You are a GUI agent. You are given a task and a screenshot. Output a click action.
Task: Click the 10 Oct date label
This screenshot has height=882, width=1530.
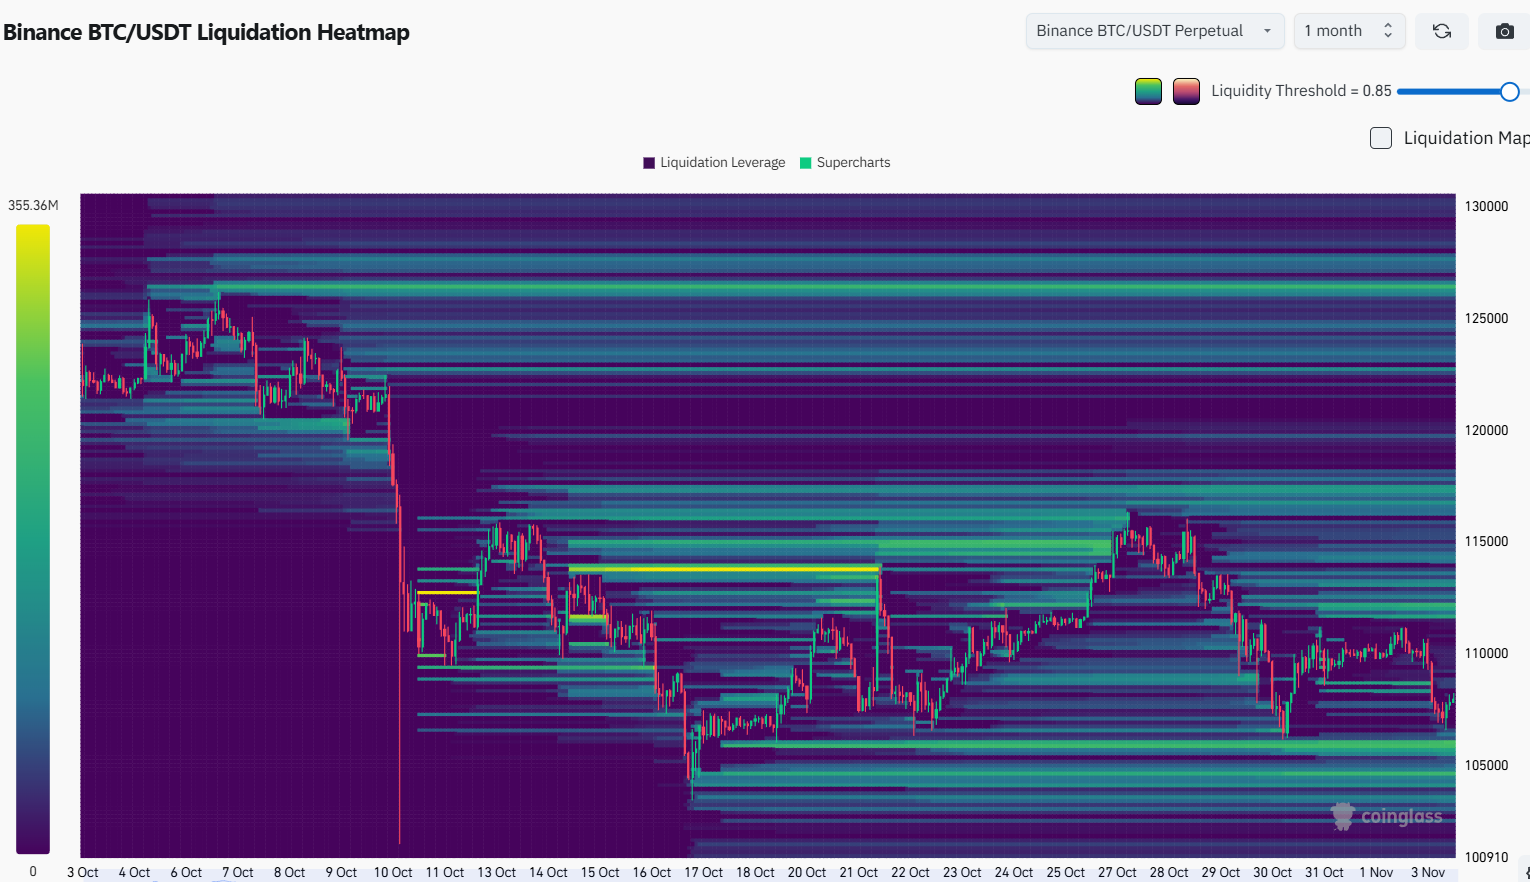click(393, 872)
